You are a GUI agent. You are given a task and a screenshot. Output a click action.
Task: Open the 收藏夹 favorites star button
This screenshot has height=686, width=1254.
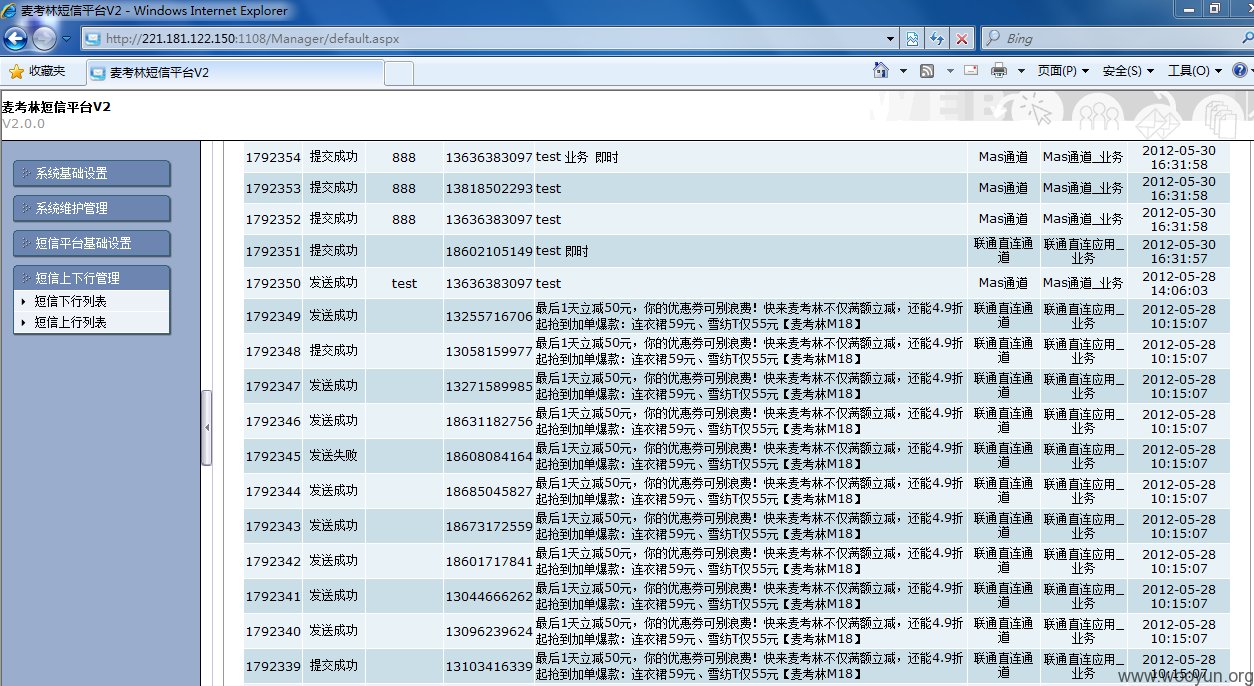pyautogui.click(x=37, y=72)
